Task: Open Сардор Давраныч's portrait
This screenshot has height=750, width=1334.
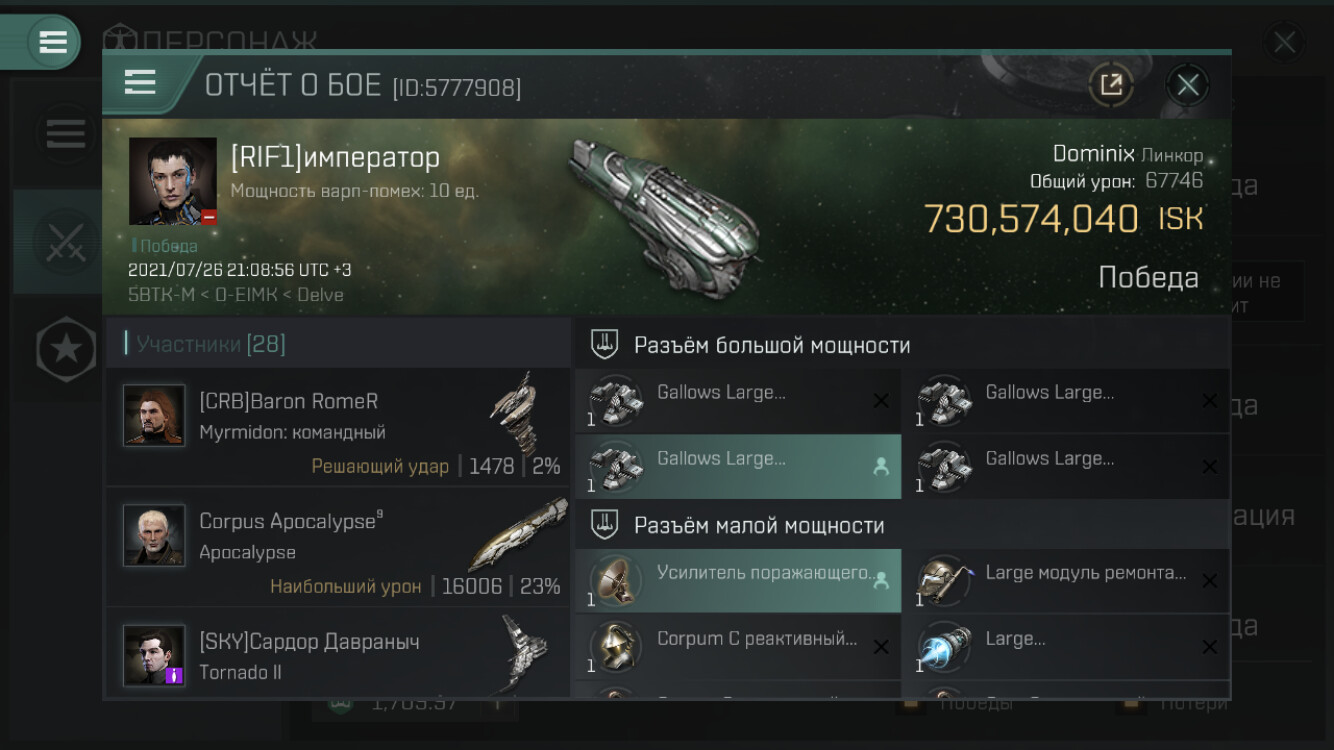Action: click(x=154, y=655)
